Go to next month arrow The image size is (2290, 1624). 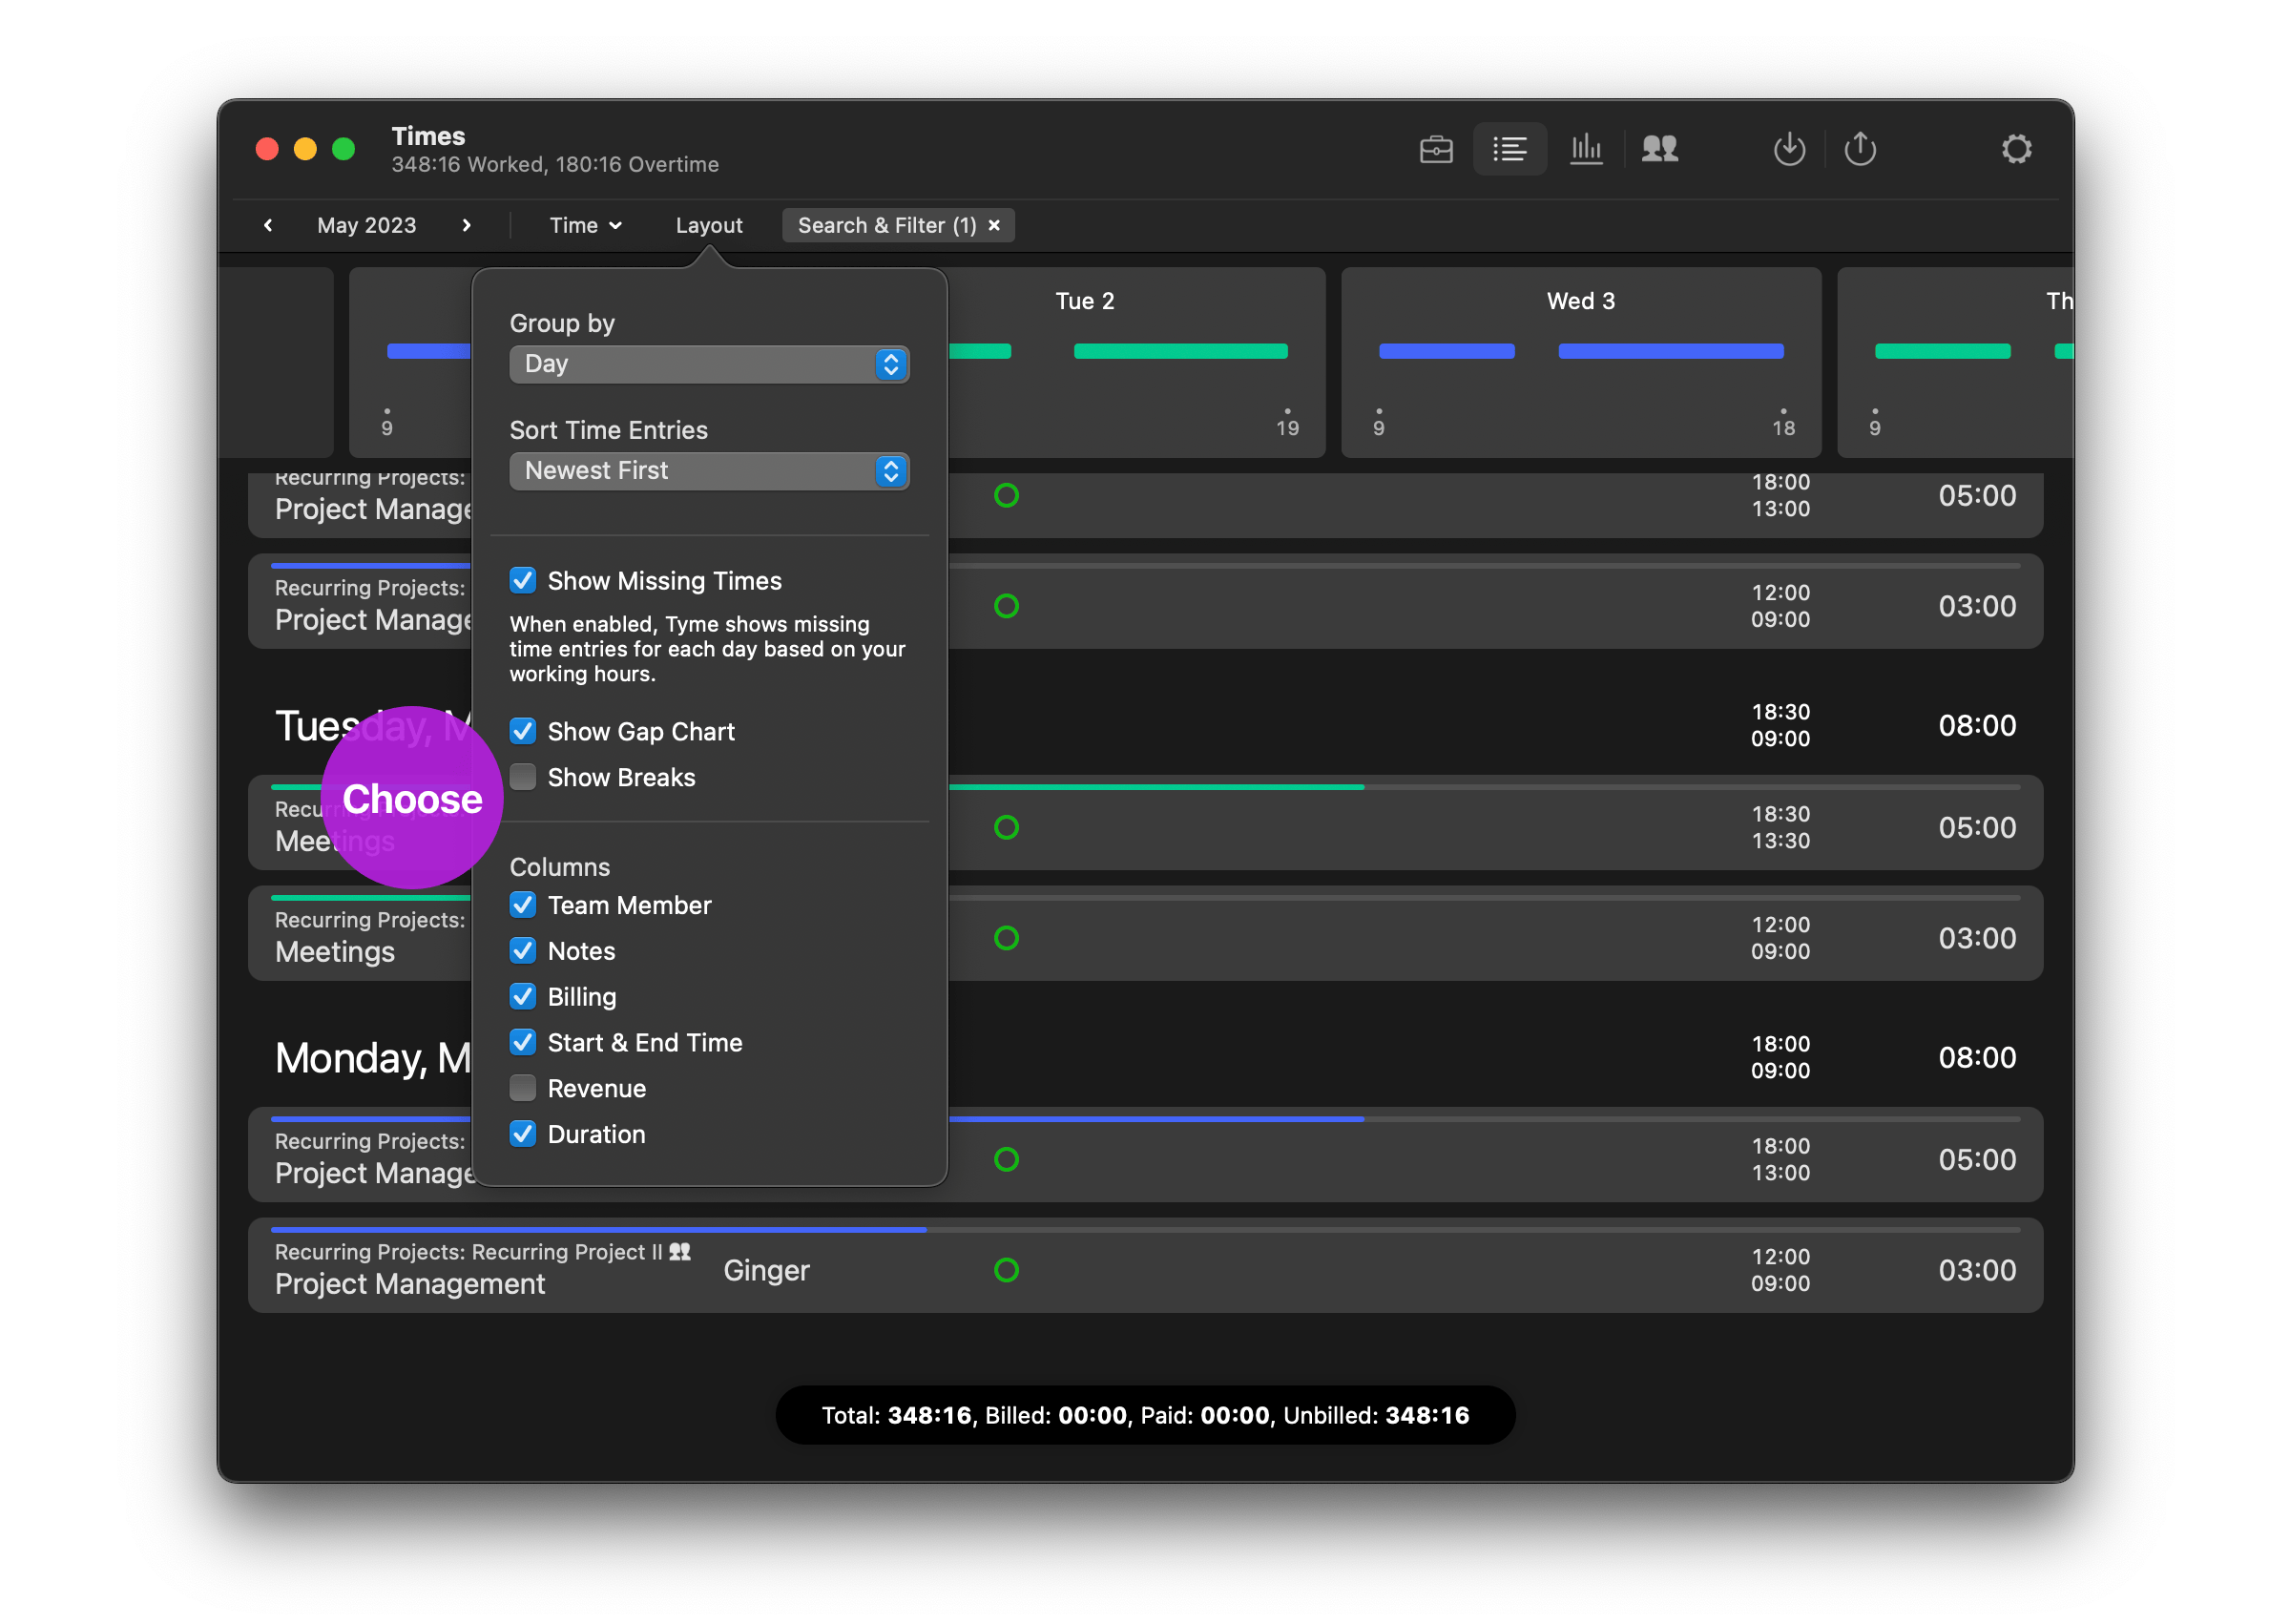(x=466, y=225)
